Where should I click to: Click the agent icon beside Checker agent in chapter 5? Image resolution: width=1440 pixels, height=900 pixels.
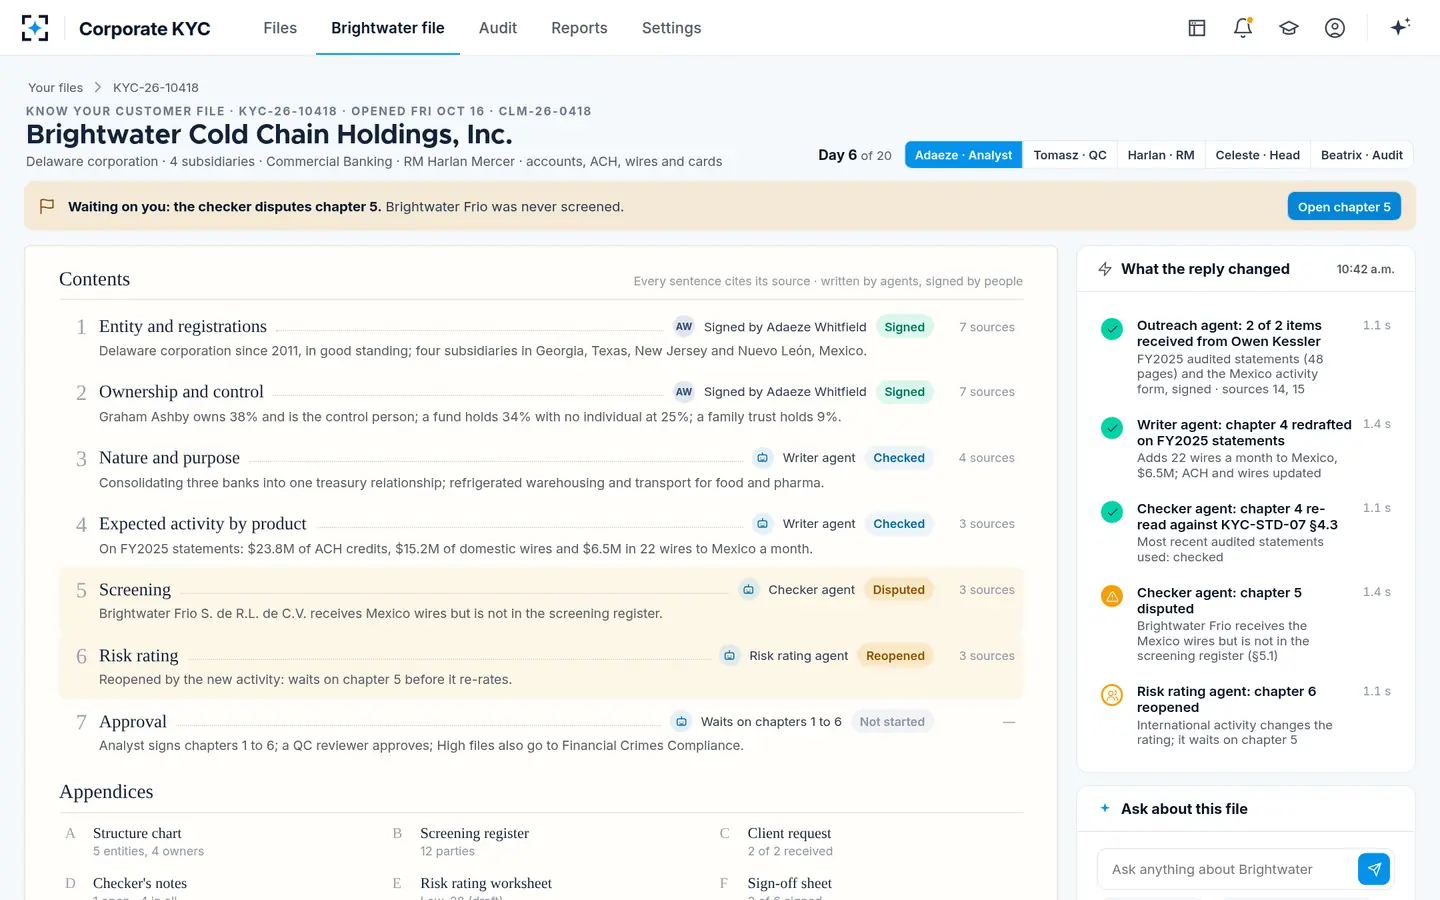tap(749, 590)
